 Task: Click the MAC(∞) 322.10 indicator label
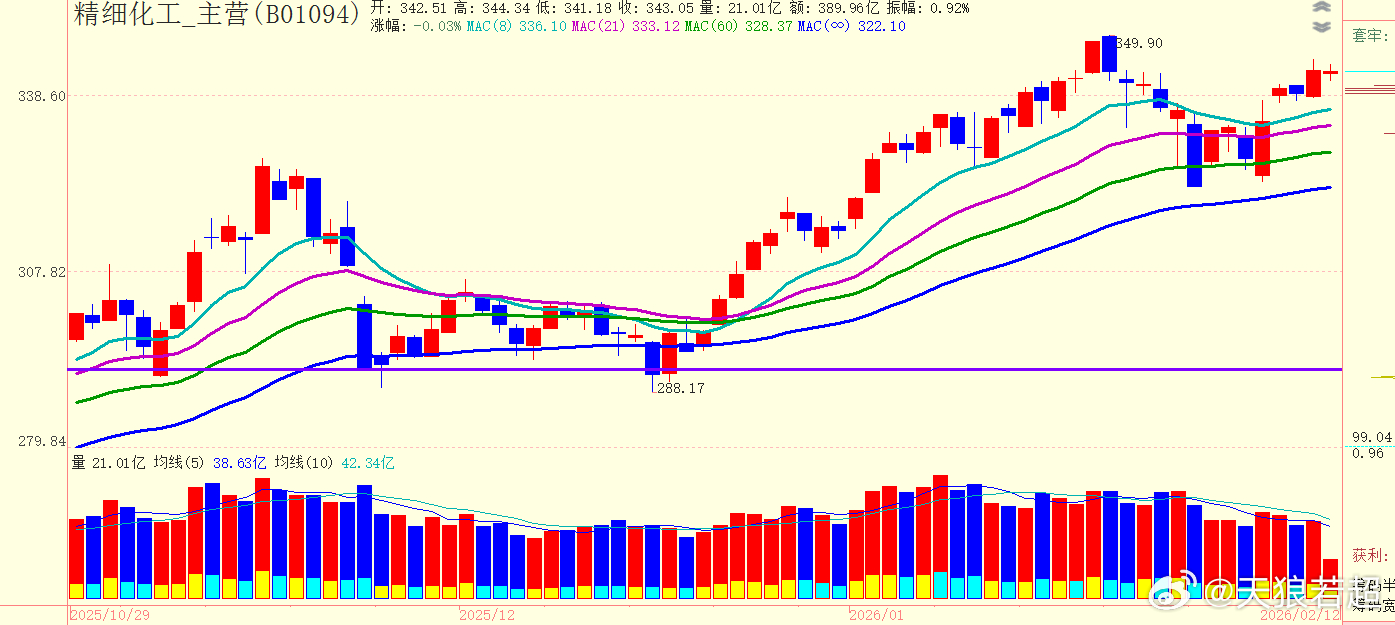[x=851, y=26]
